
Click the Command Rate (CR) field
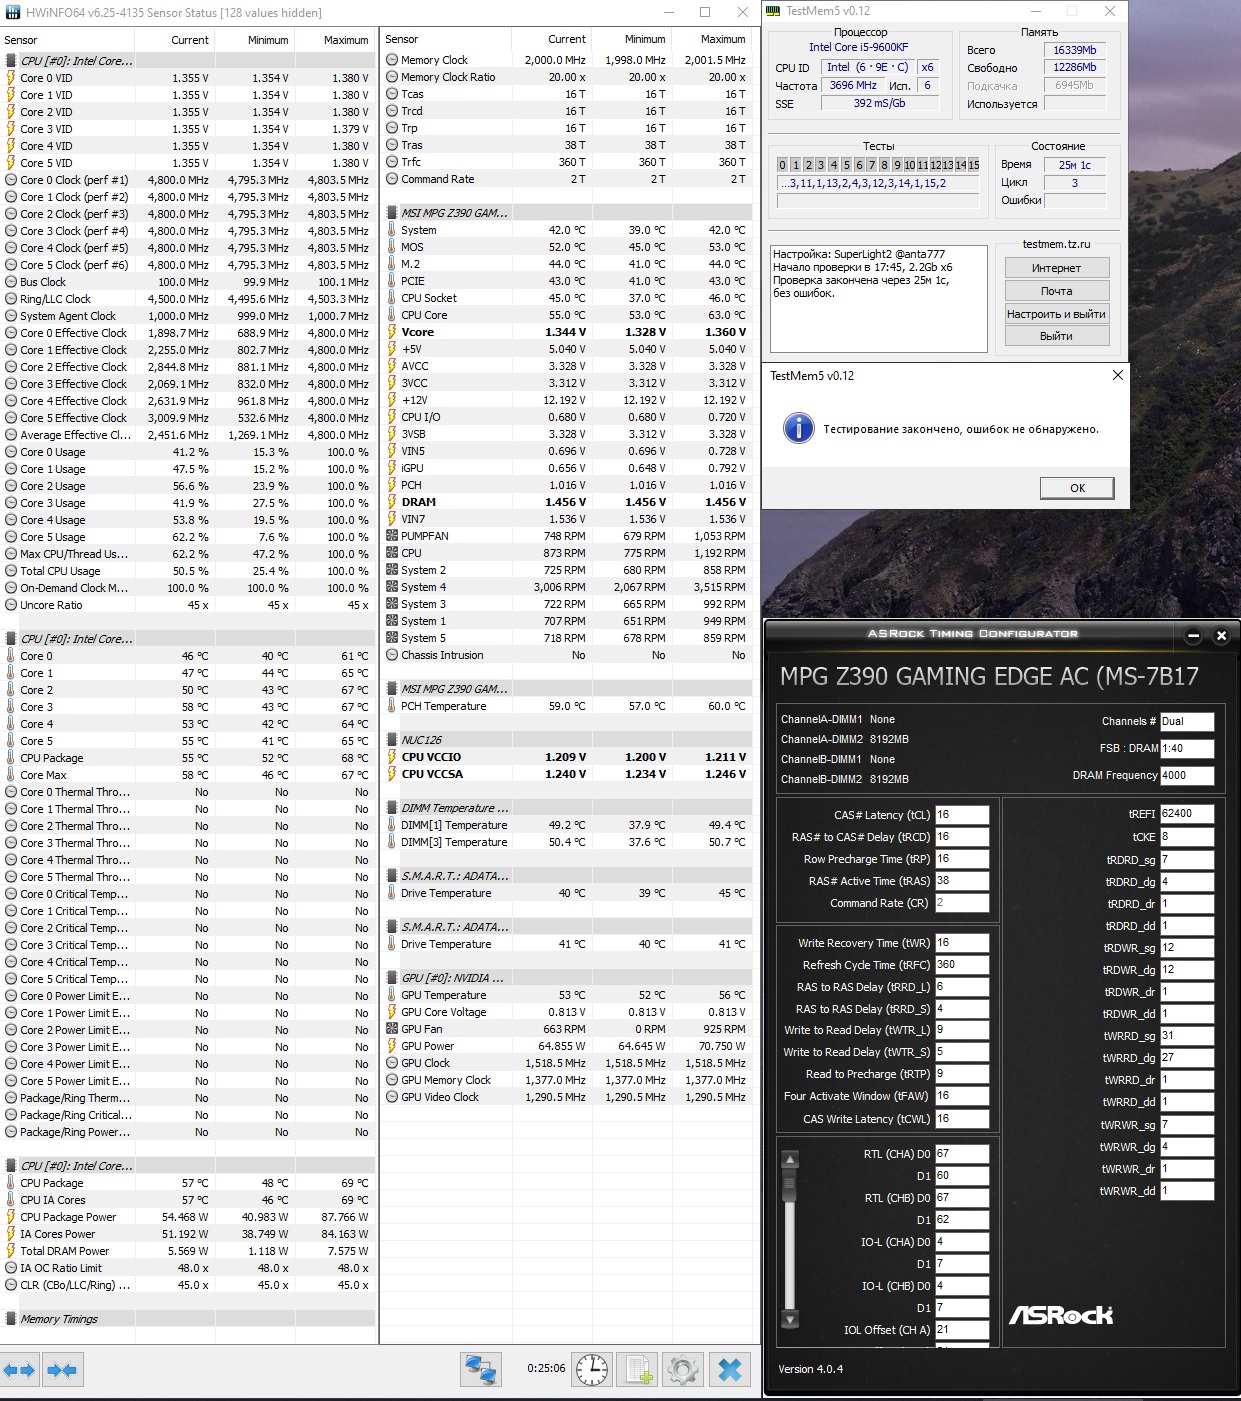coord(962,903)
